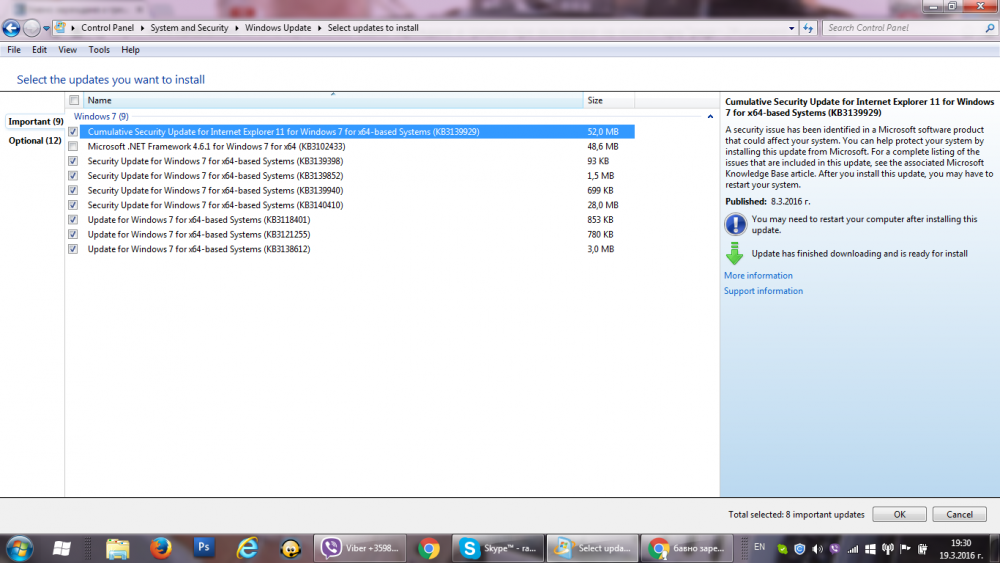Open the network signal tray icon
The height and width of the screenshot is (563, 1000).
[852, 549]
